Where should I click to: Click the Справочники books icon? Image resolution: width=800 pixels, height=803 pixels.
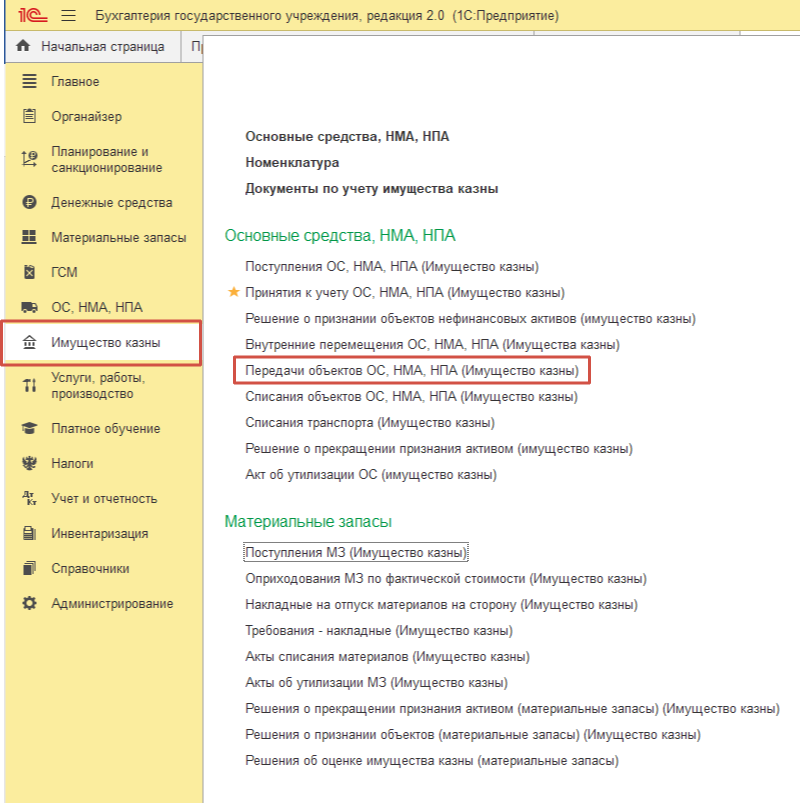click(x=29, y=568)
